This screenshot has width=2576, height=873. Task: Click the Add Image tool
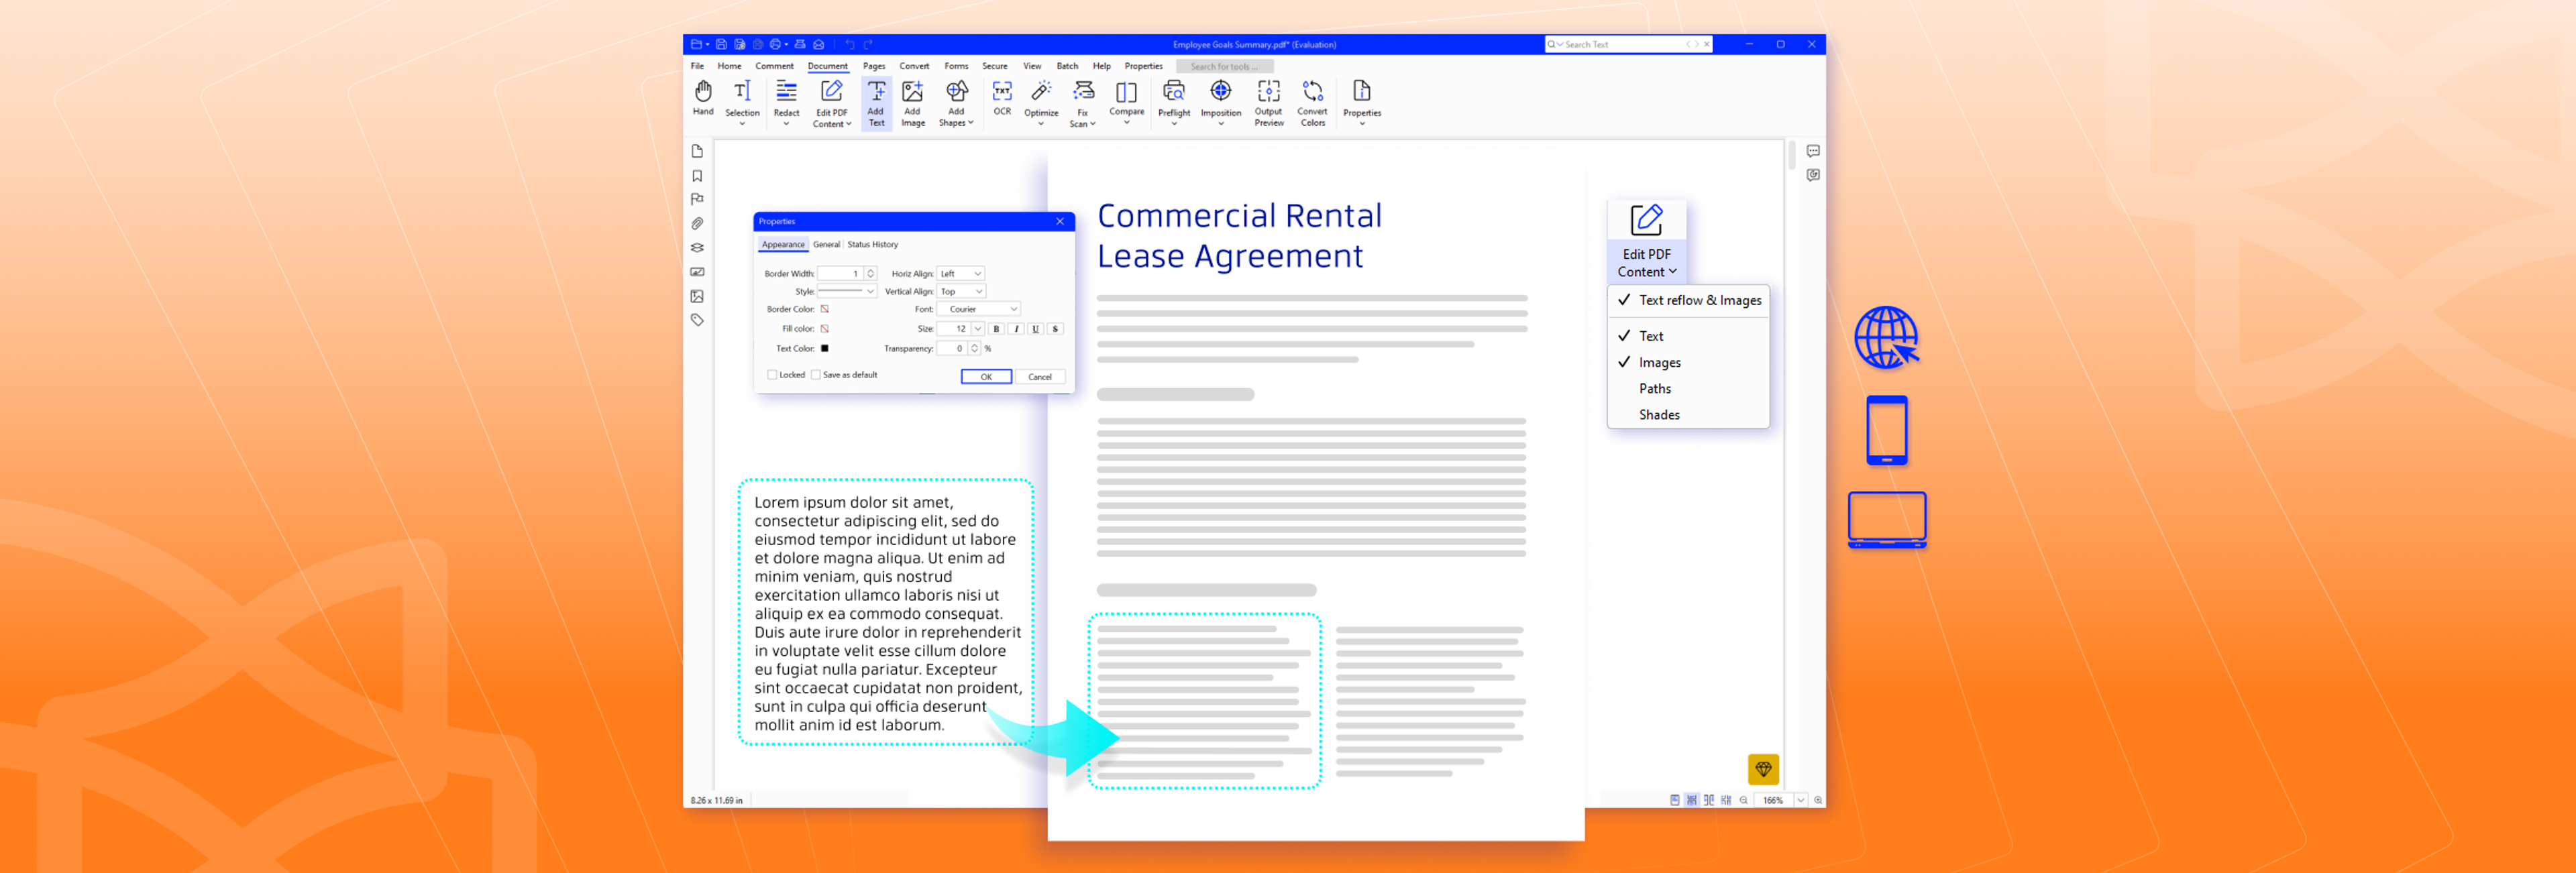pos(912,102)
